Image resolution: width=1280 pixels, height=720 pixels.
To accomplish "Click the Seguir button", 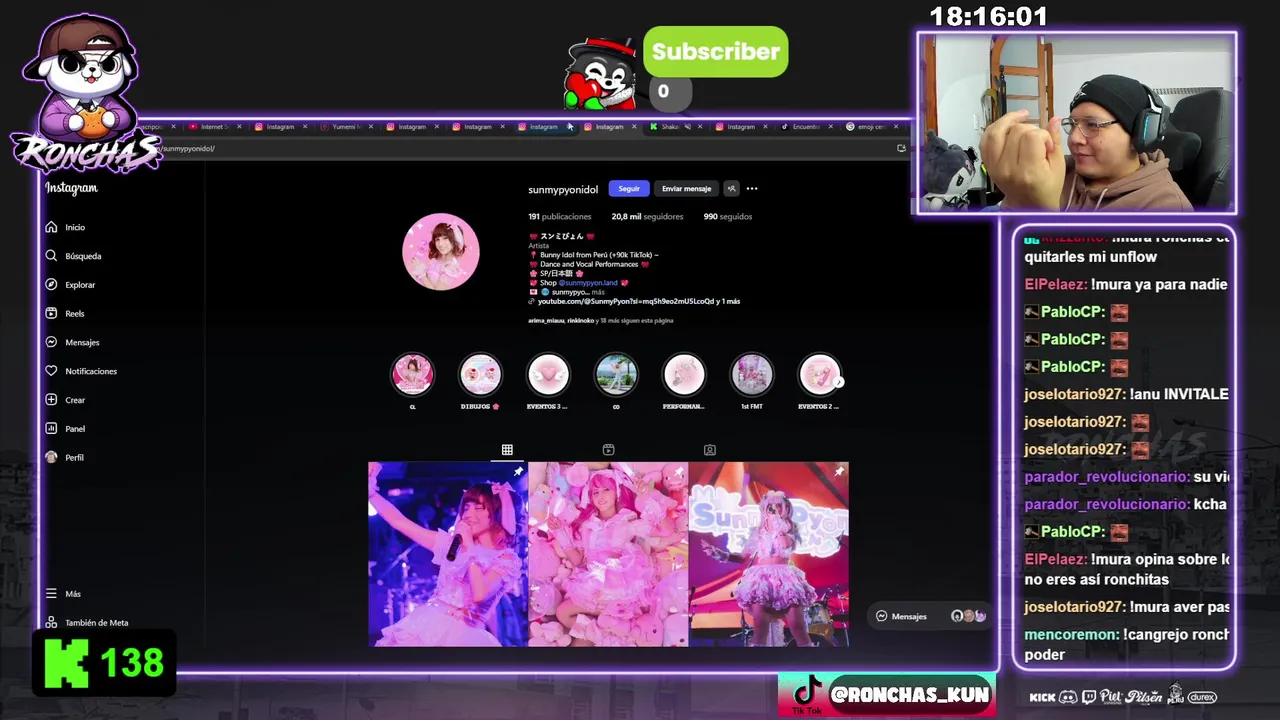I will [629, 188].
